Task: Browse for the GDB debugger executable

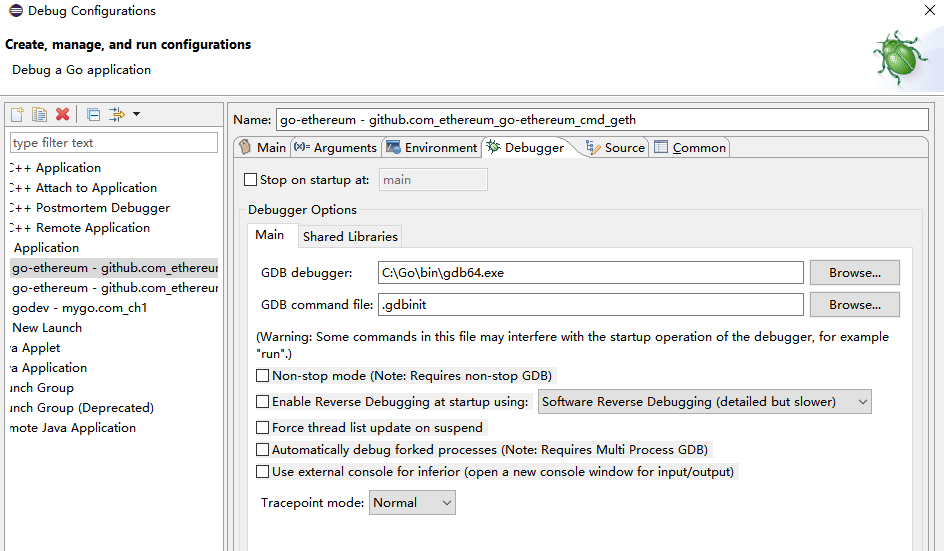Action: (x=854, y=273)
